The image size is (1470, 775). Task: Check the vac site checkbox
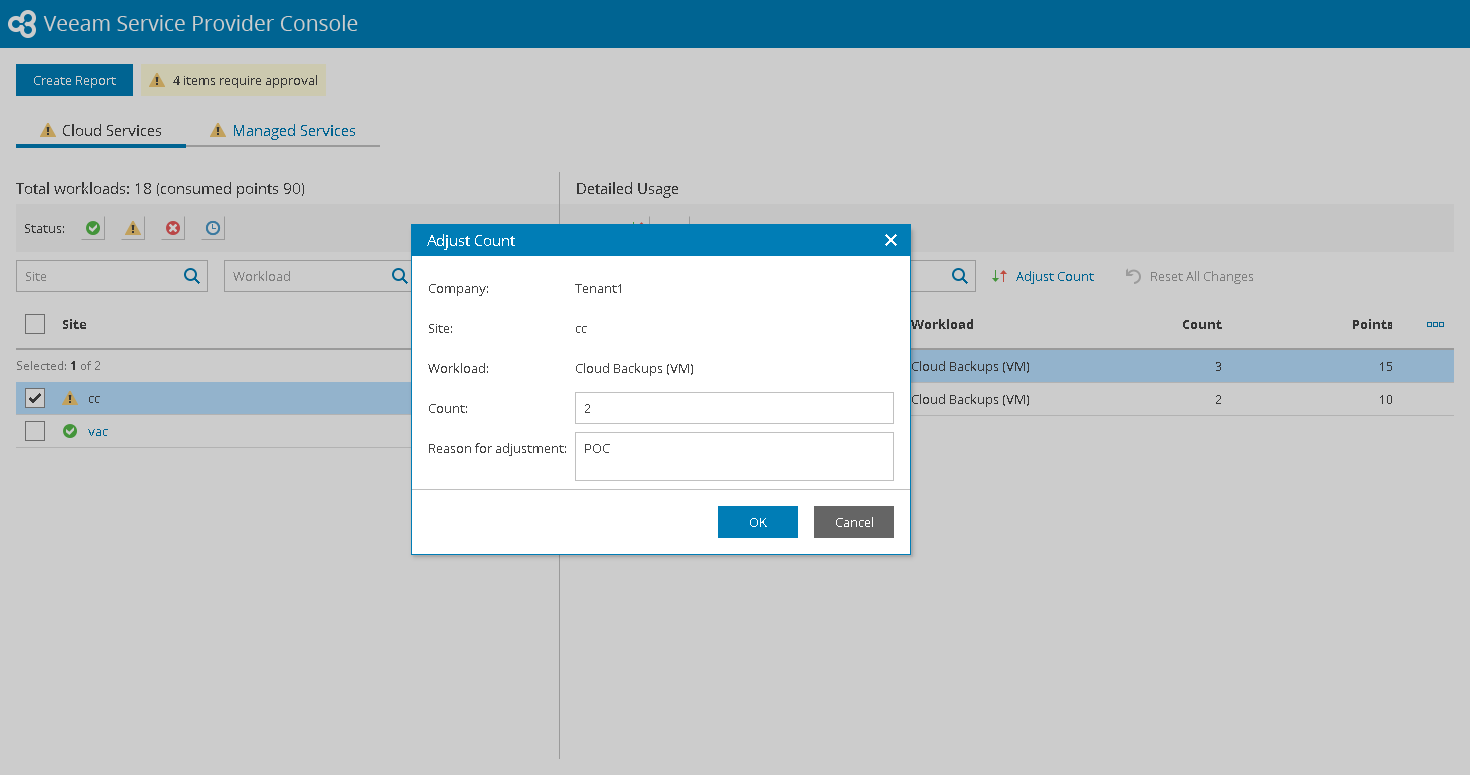tap(35, 431)
